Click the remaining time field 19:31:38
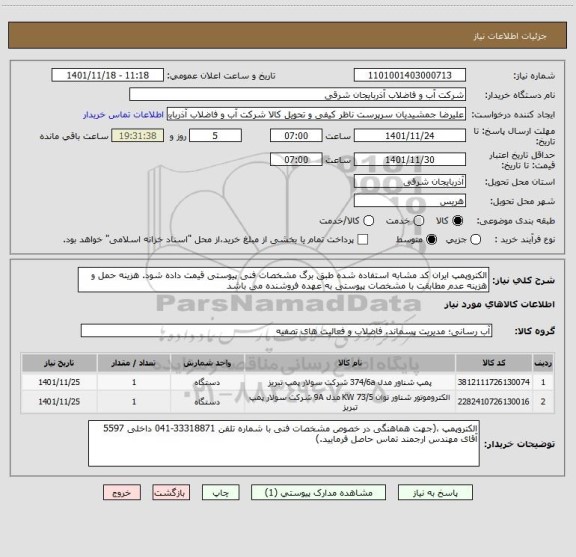 coord(138,136)
